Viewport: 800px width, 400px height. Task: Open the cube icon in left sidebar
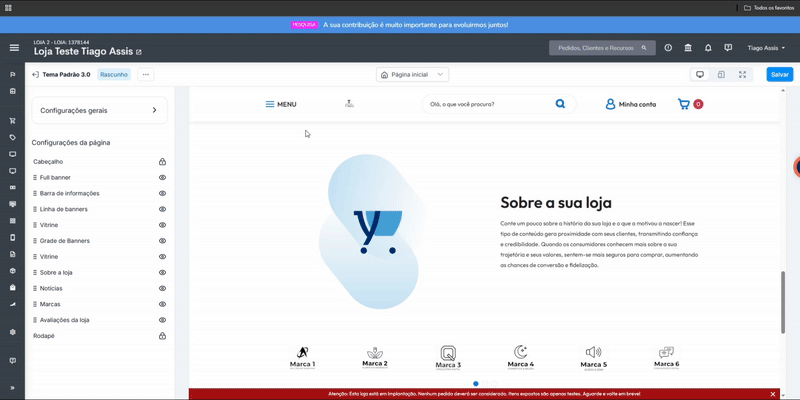point(13,271)
